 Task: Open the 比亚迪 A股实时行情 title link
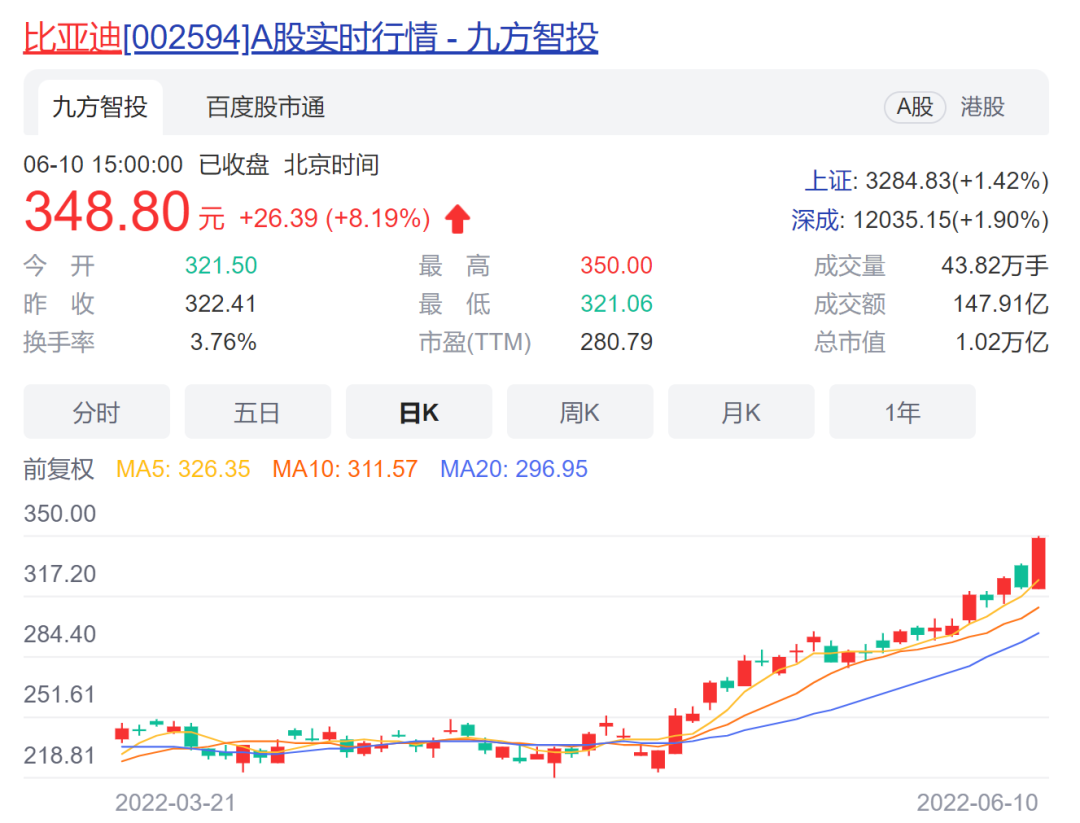(310, 38)
